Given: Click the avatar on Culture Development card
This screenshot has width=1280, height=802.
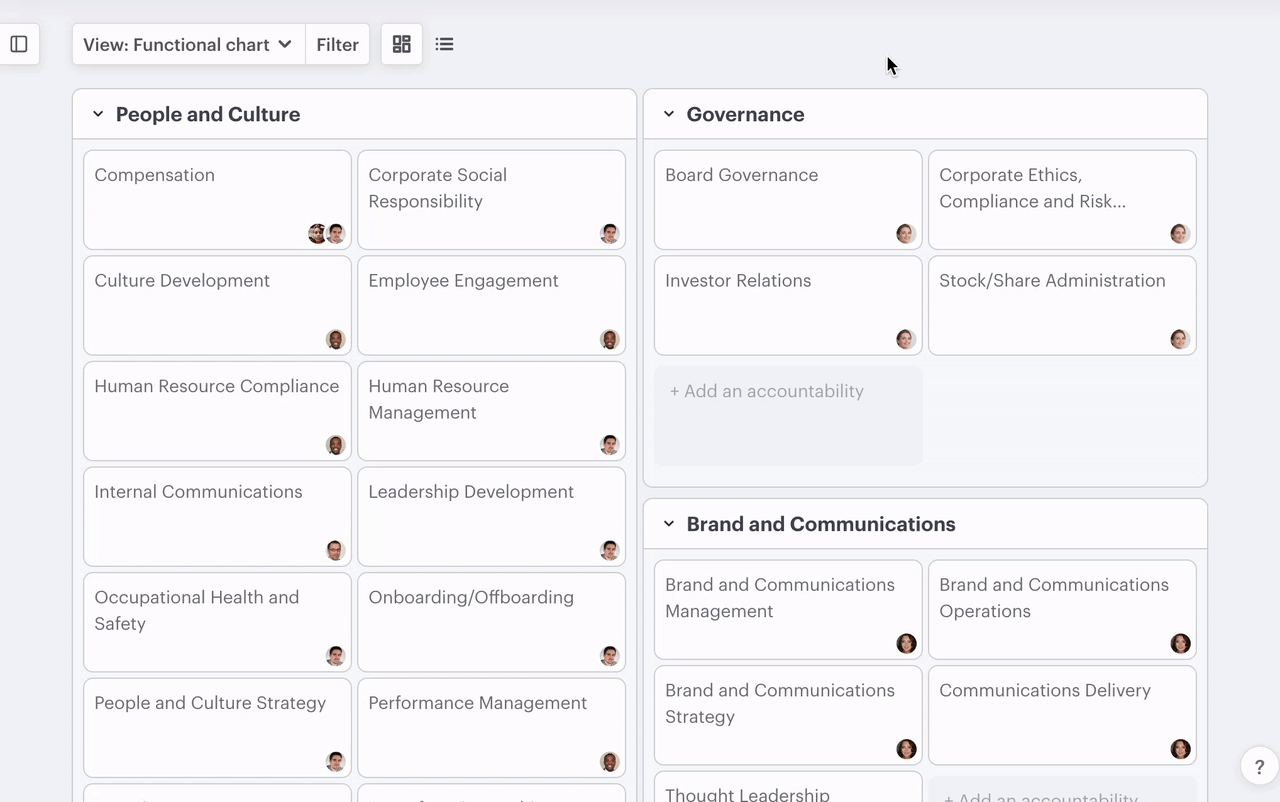Looking at the screenshot, I should [336, 340].
